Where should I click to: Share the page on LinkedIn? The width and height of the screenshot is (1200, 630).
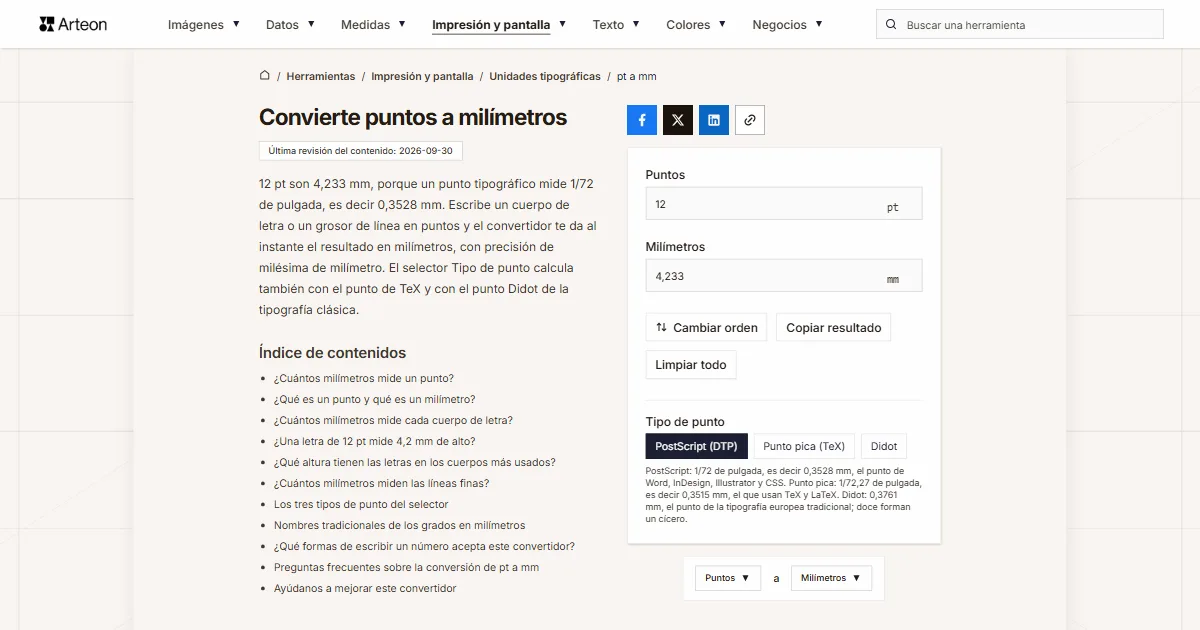pos(714,120)
